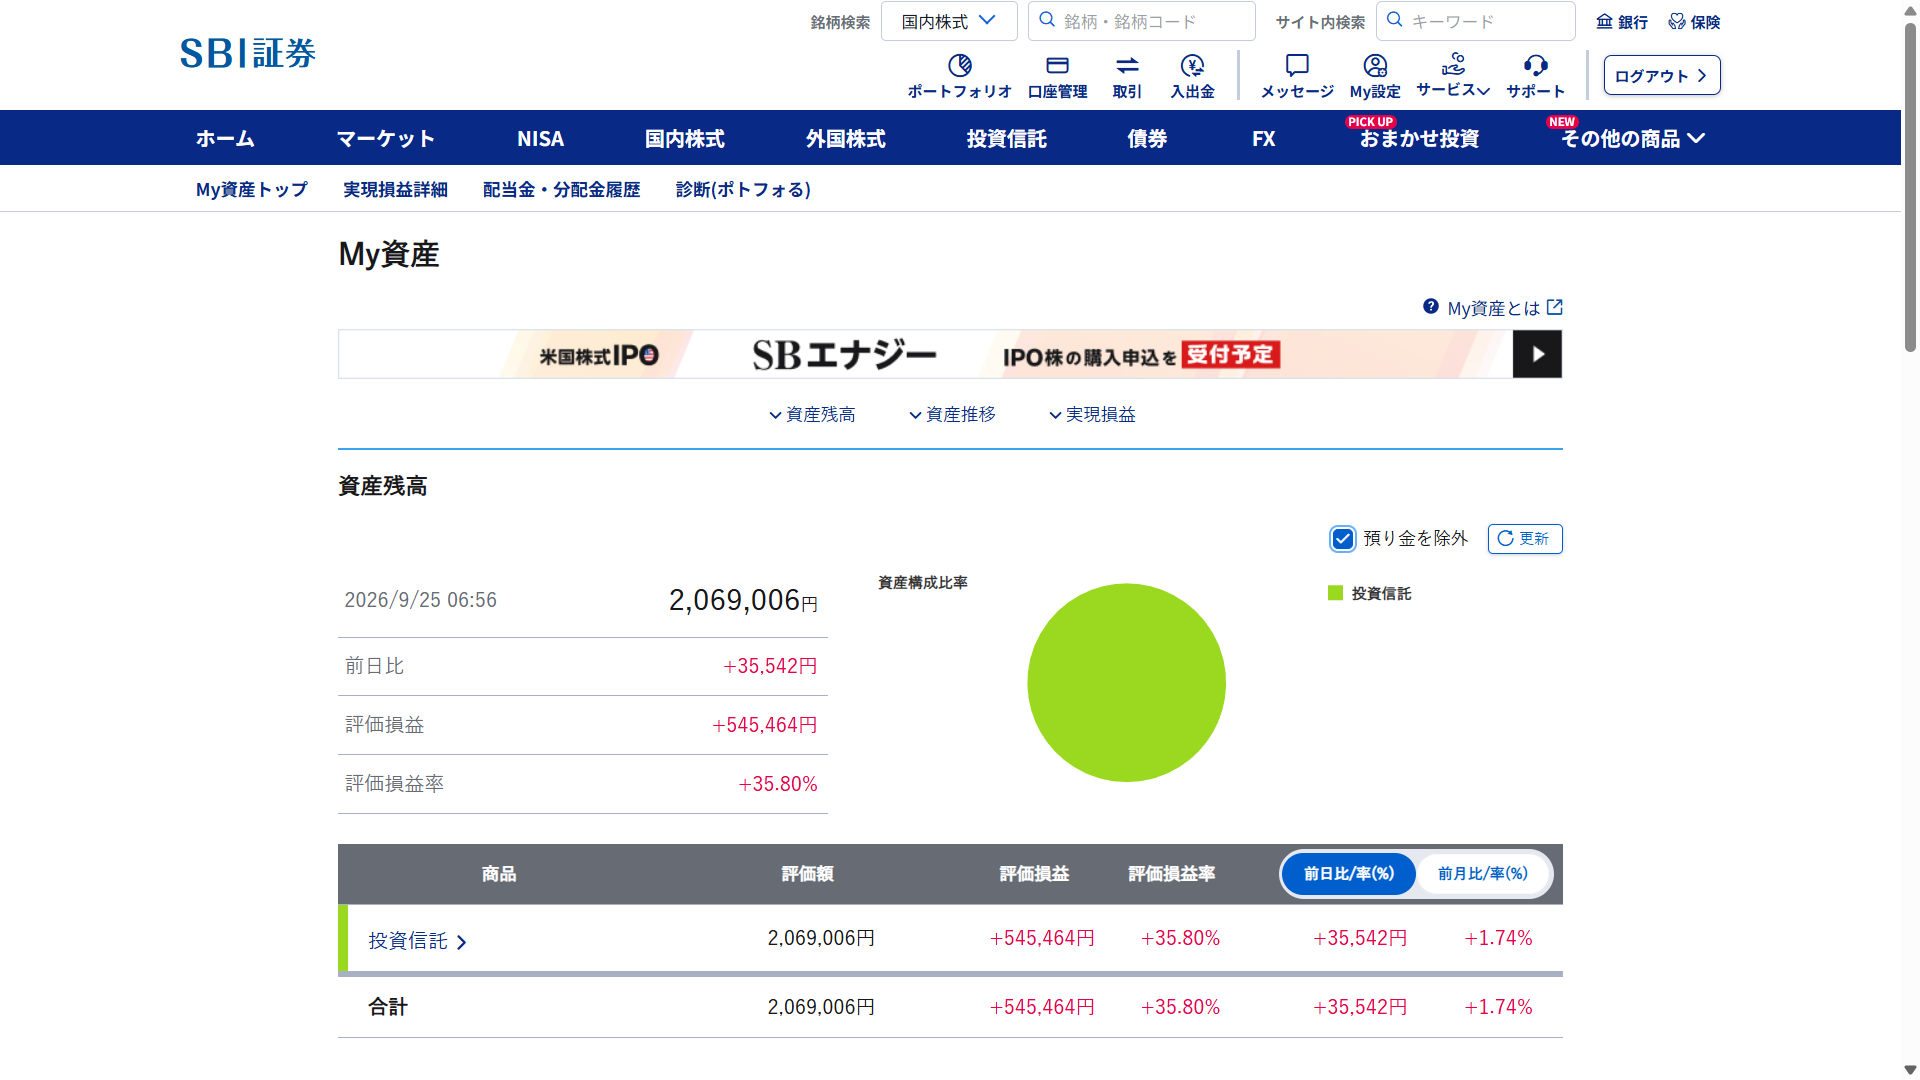Click the サポート headset icon
This screenshot has height=1080, width=1920.
point(1535,66)
